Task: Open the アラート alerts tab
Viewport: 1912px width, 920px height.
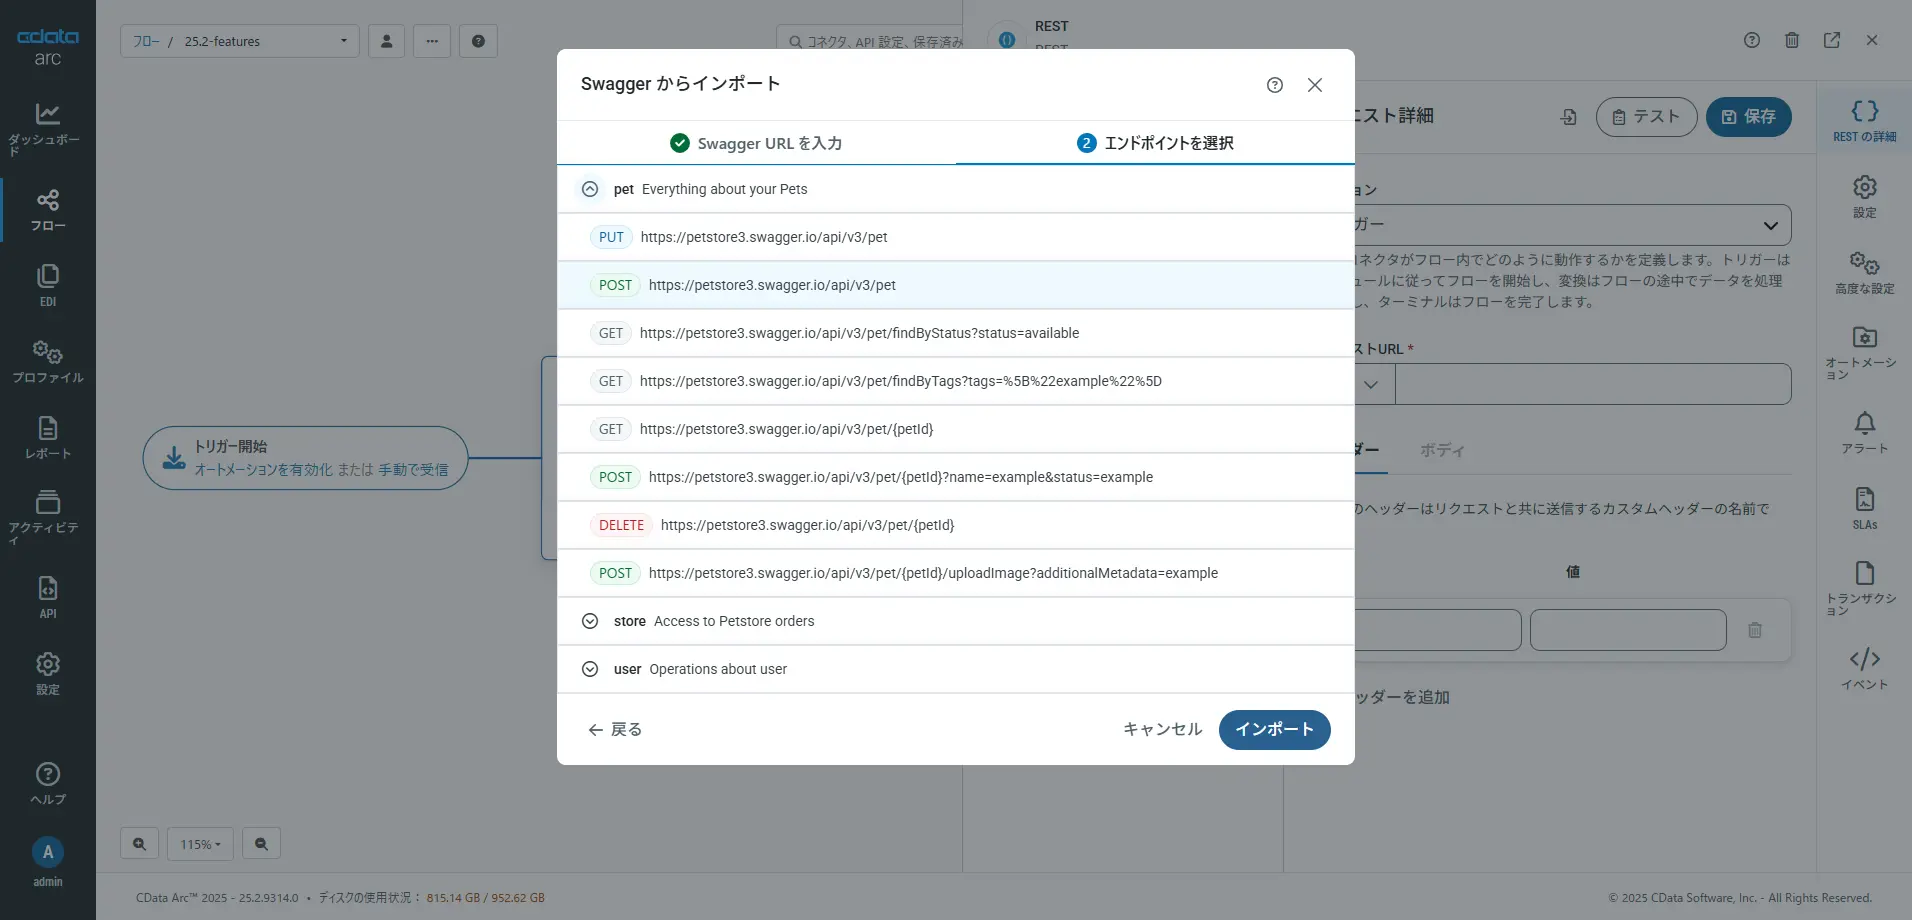Action: click(1865, 433)
